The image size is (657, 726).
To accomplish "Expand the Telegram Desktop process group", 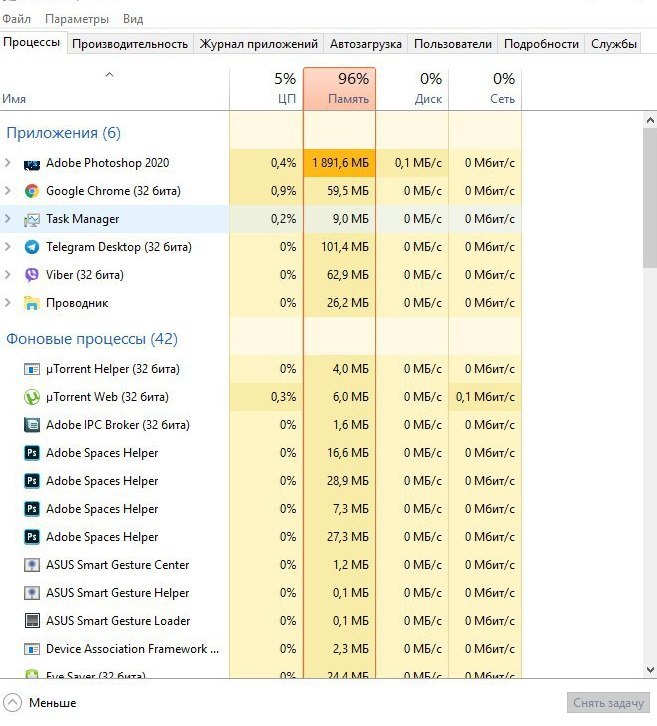I will click(x=7, y=246).
